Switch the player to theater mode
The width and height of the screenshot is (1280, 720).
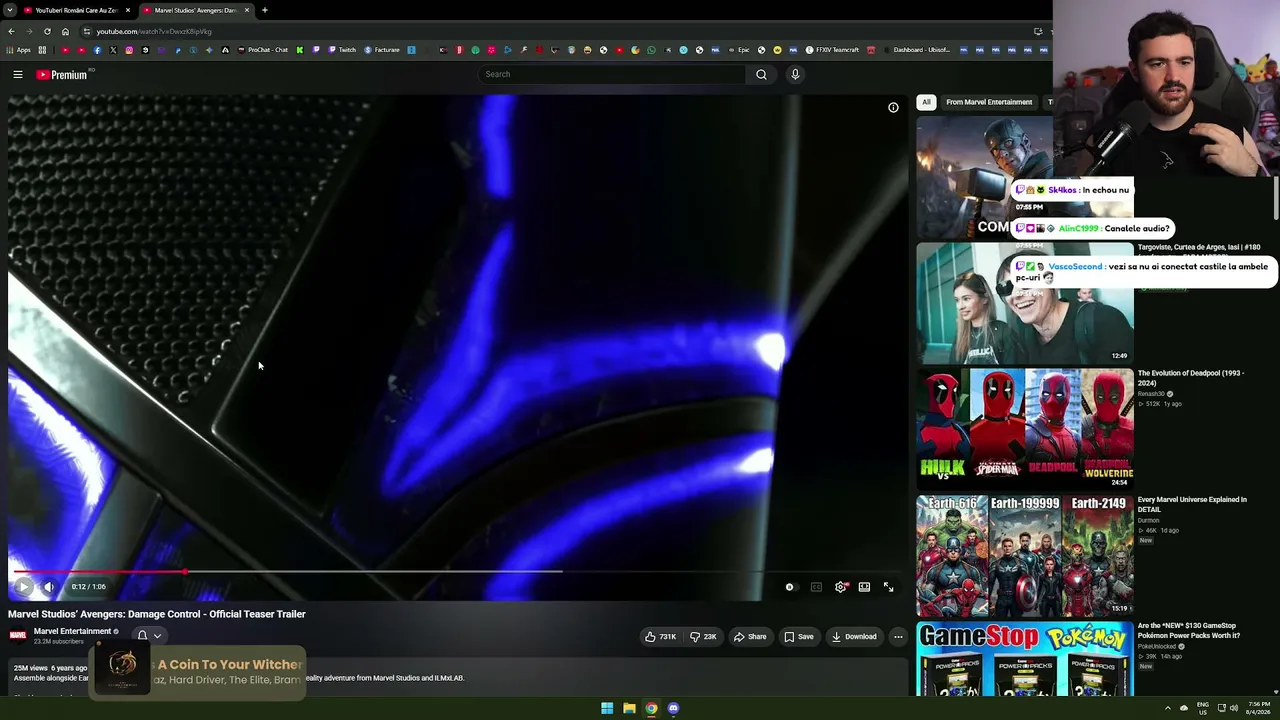864,587
